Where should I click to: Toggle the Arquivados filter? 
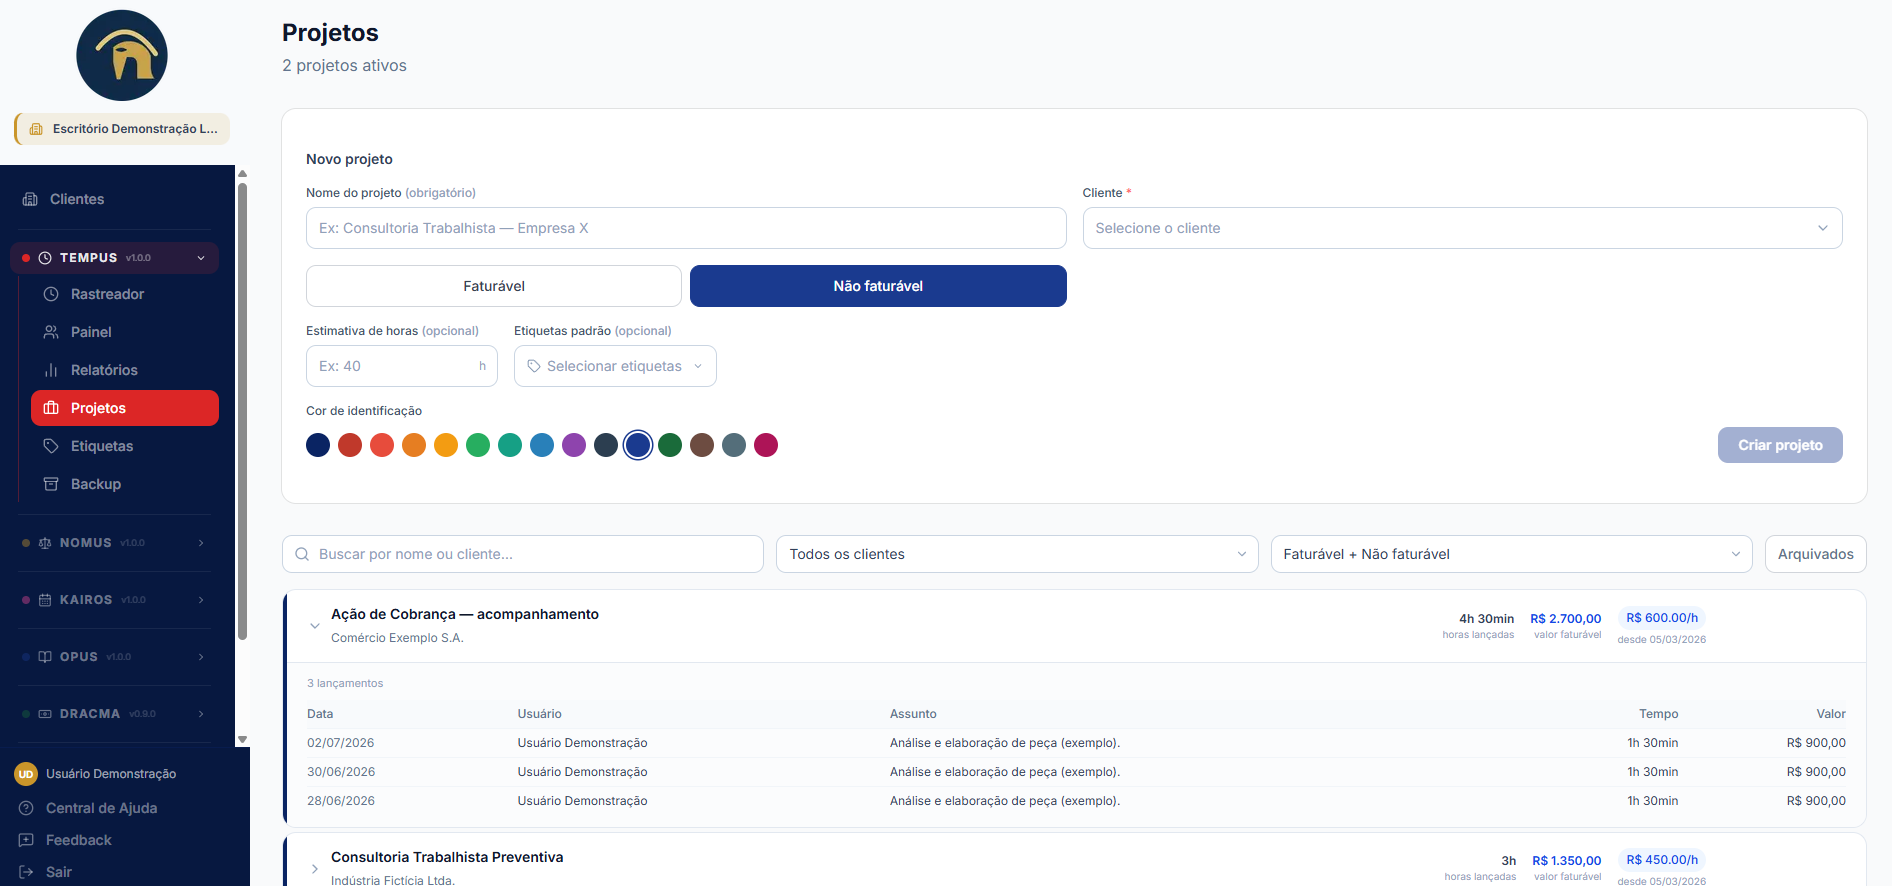coord(1815,554)
